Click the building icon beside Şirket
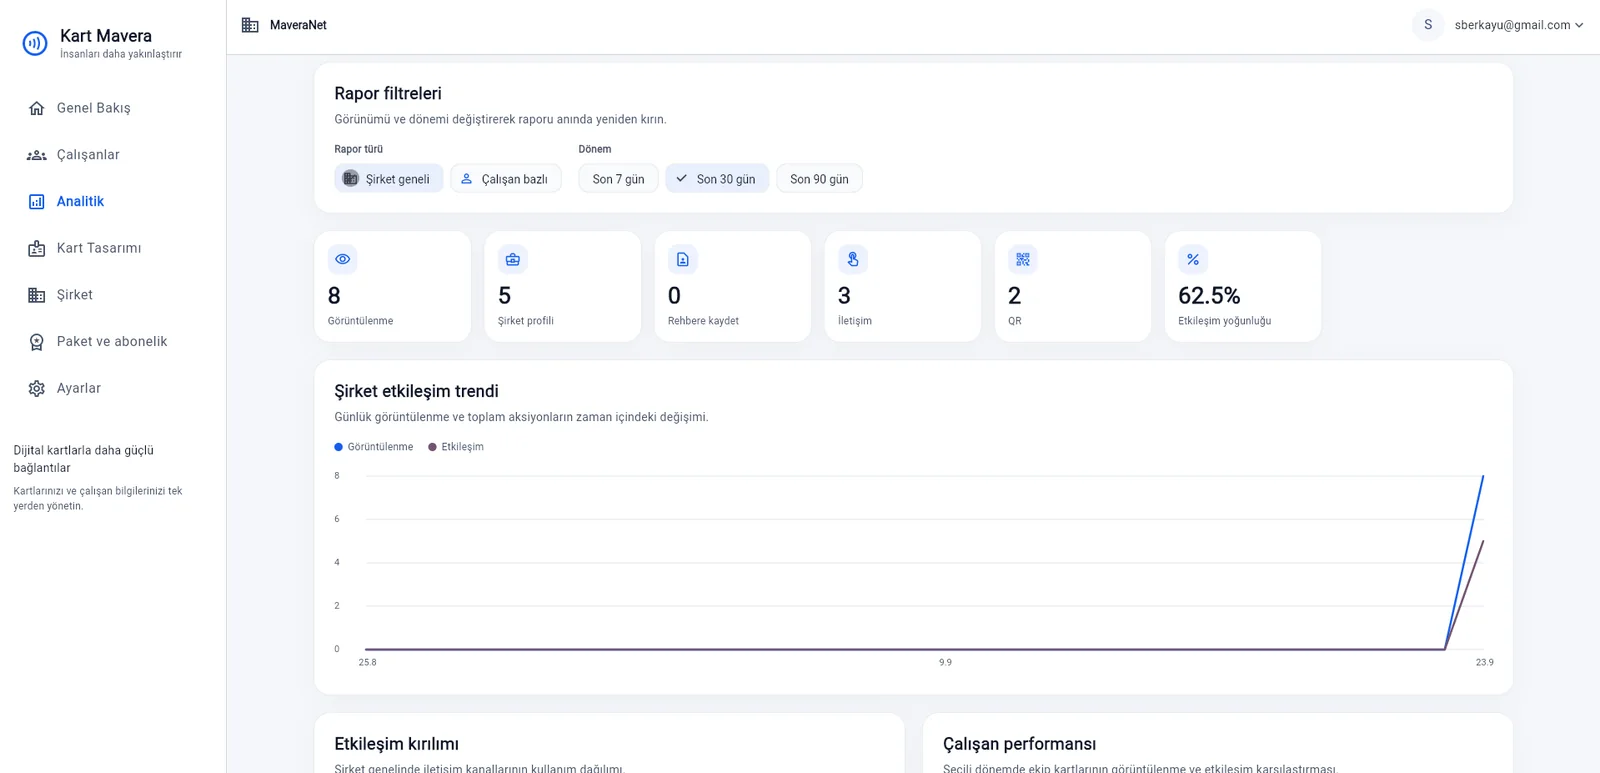This screenshot has height=773, width=1600. [37, 295]
